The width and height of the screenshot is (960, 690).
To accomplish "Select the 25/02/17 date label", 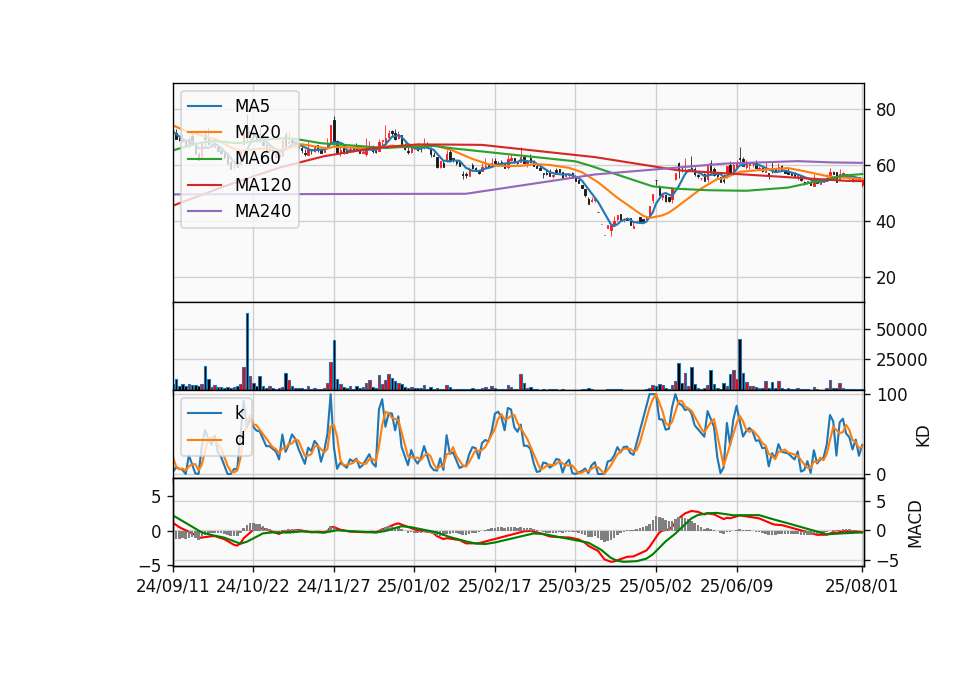I will click(495, 586).
